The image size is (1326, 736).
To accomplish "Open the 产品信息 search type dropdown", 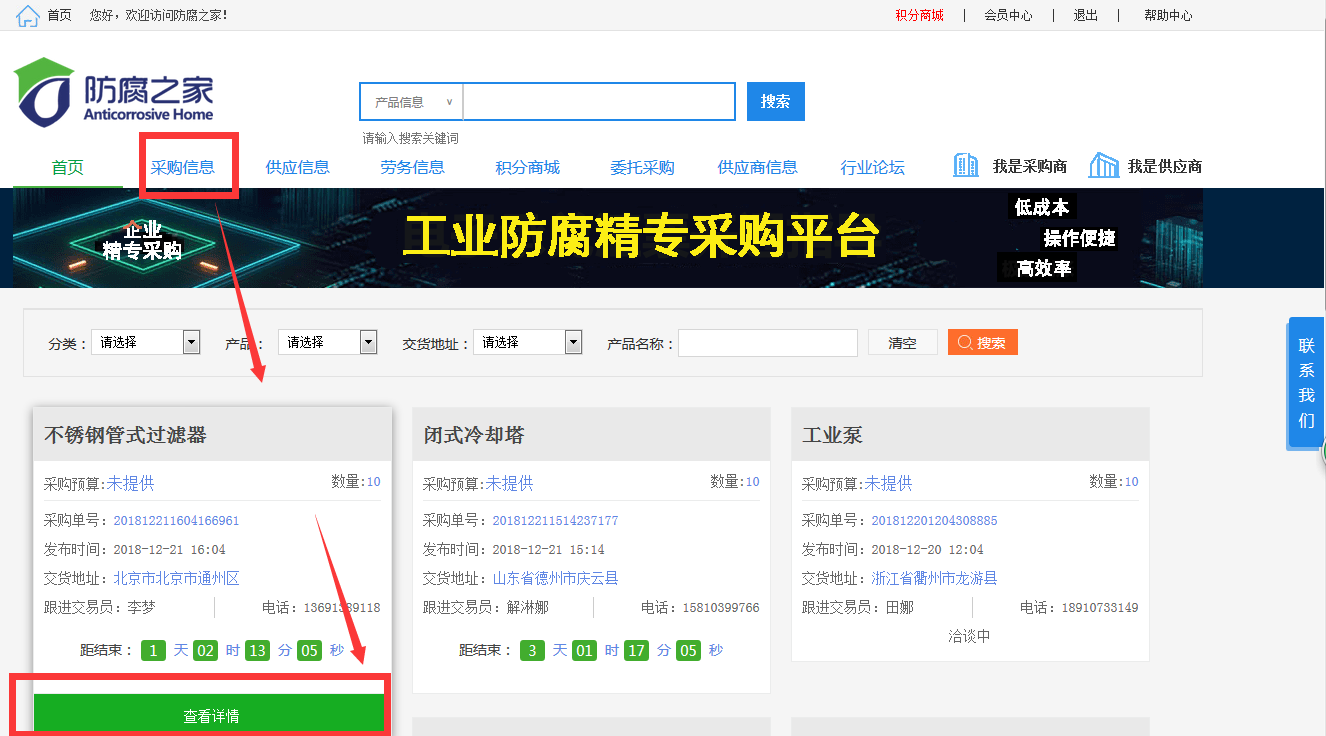I will pos(410,101).
